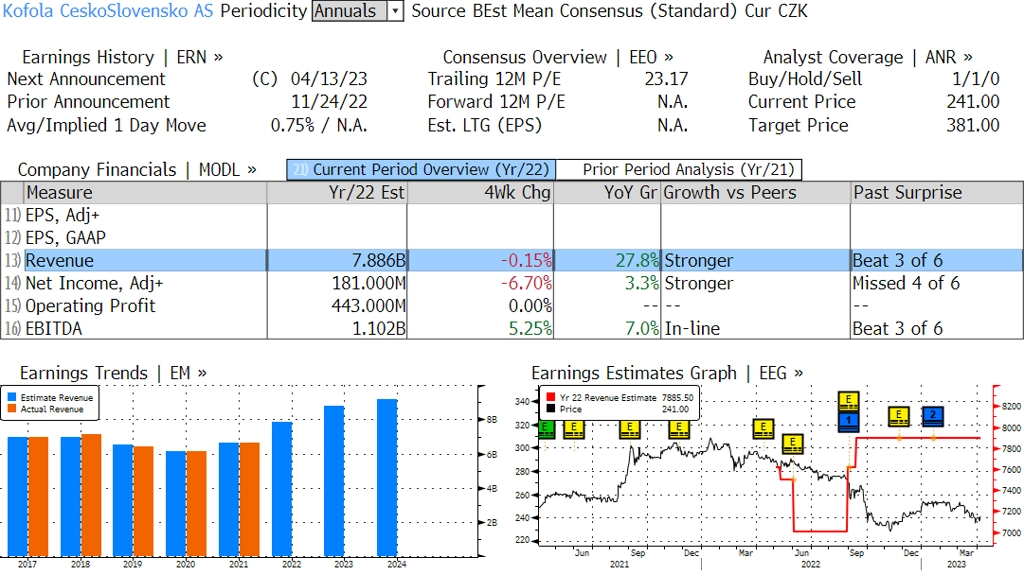Click the YoY Gr column header
This screenshot has height=575, width=1024.
607,193
